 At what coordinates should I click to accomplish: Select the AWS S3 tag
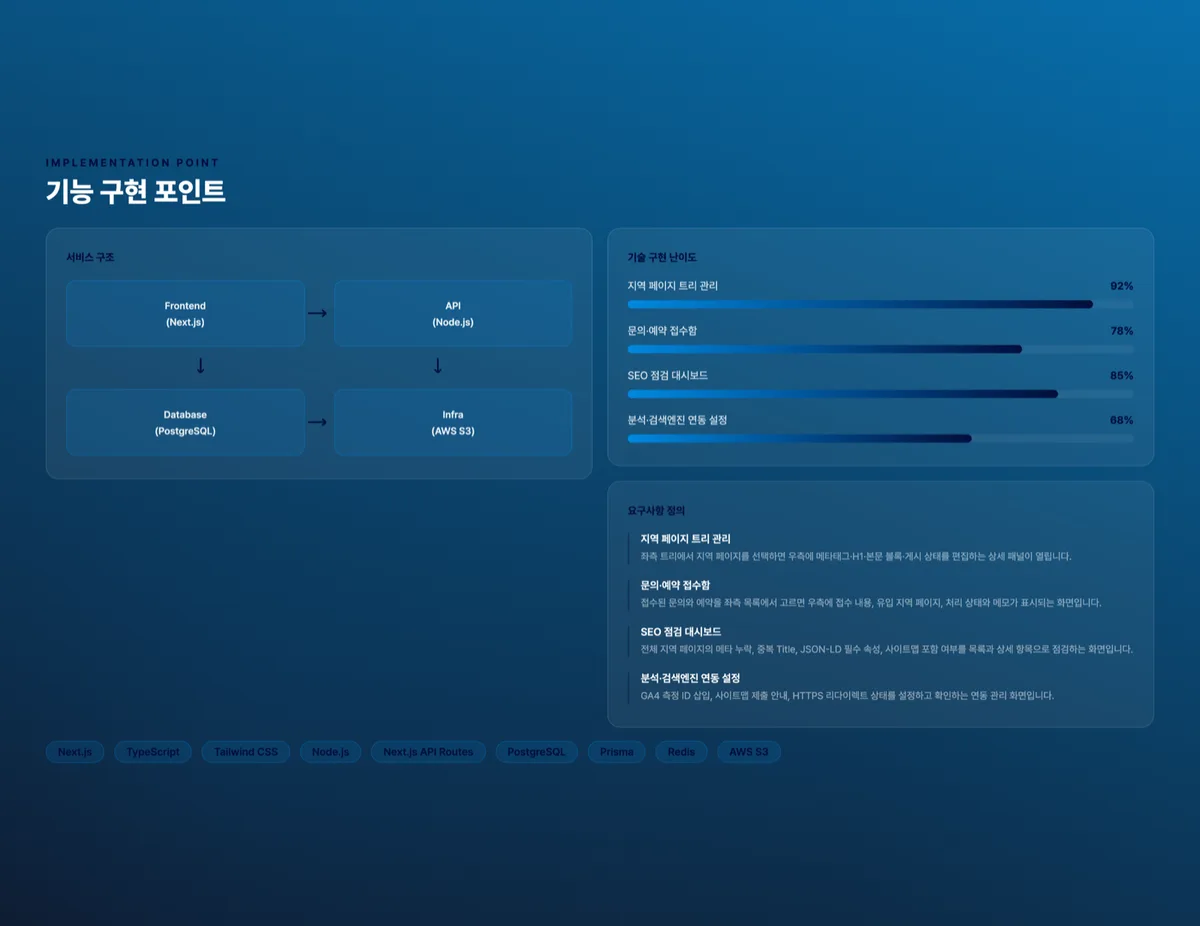pyautogui.click(x=749, y=752)
